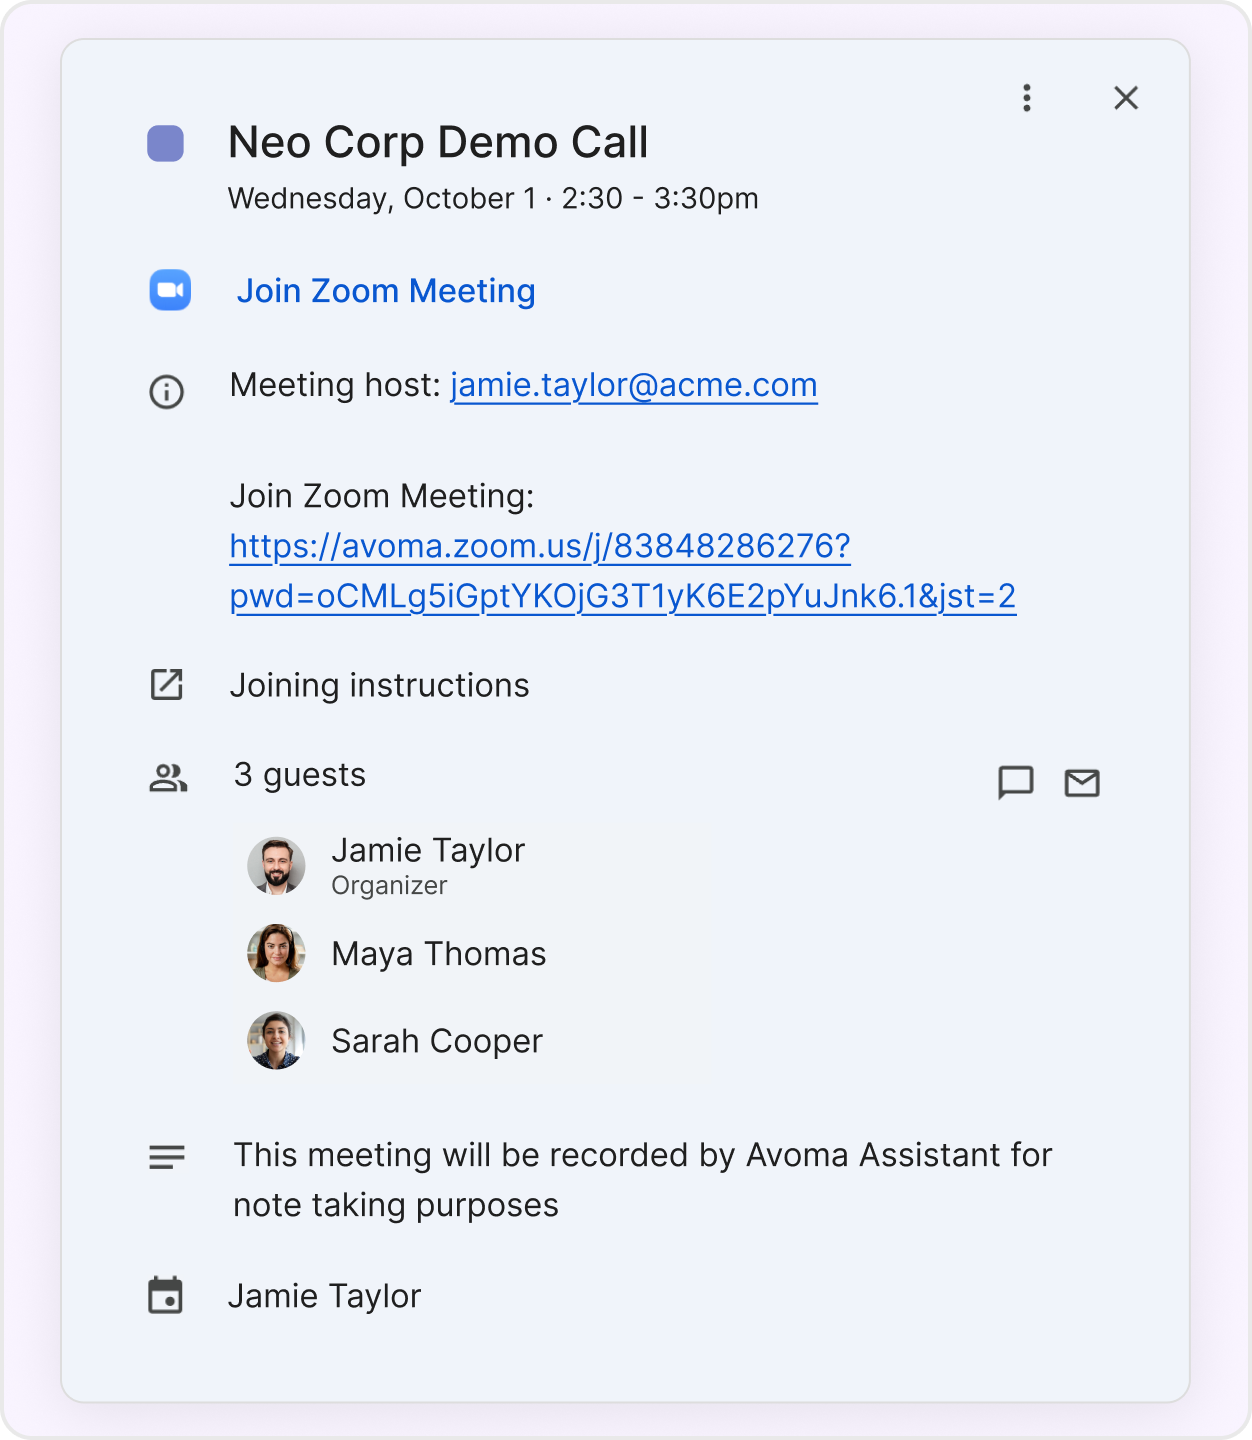This screenshot has height=1440, width=1252.
Task: Click the purple event color square
Action: pyautogui.click(x=166, y=144)
